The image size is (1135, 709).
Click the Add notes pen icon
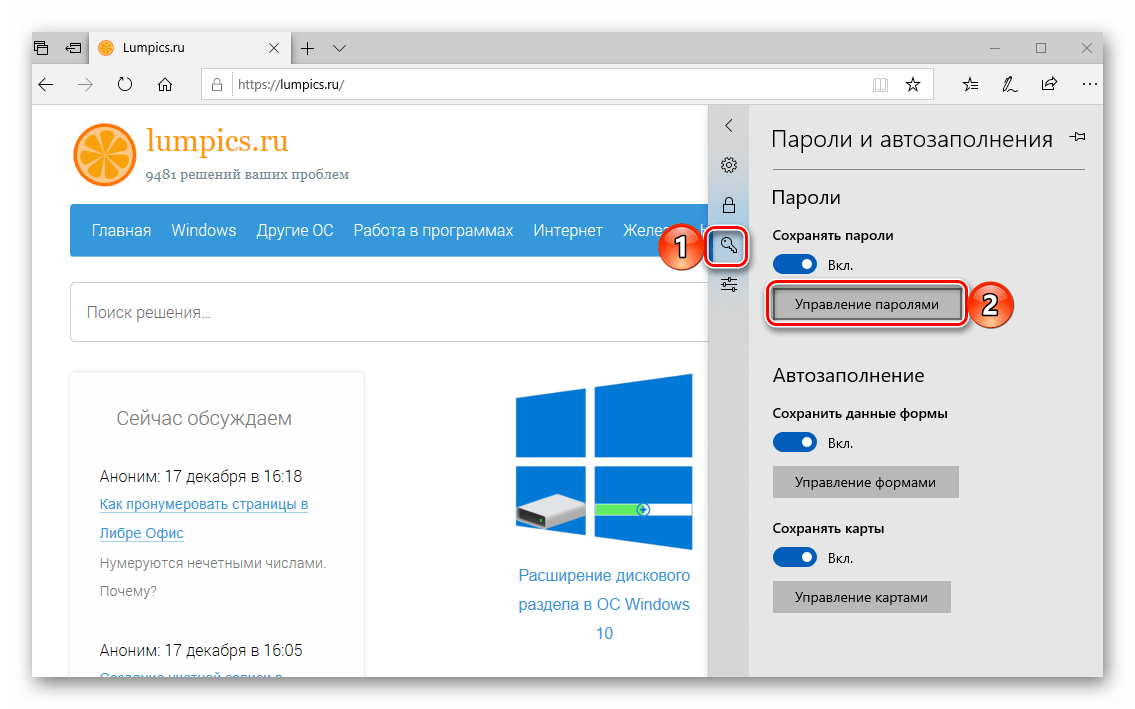pyautogui.click(x=1010, y=85)
